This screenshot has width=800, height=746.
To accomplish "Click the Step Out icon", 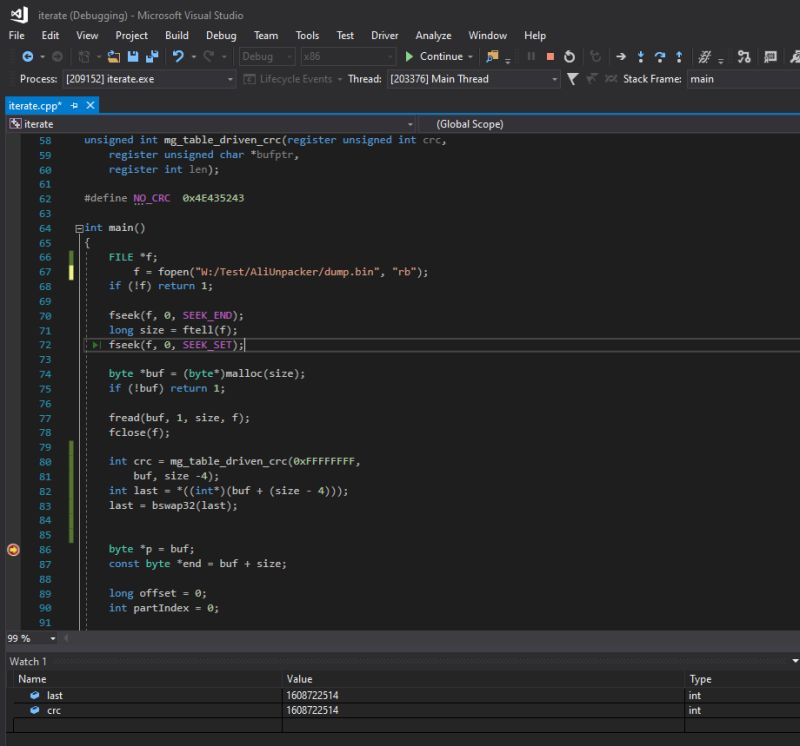I will pos(678,56).
